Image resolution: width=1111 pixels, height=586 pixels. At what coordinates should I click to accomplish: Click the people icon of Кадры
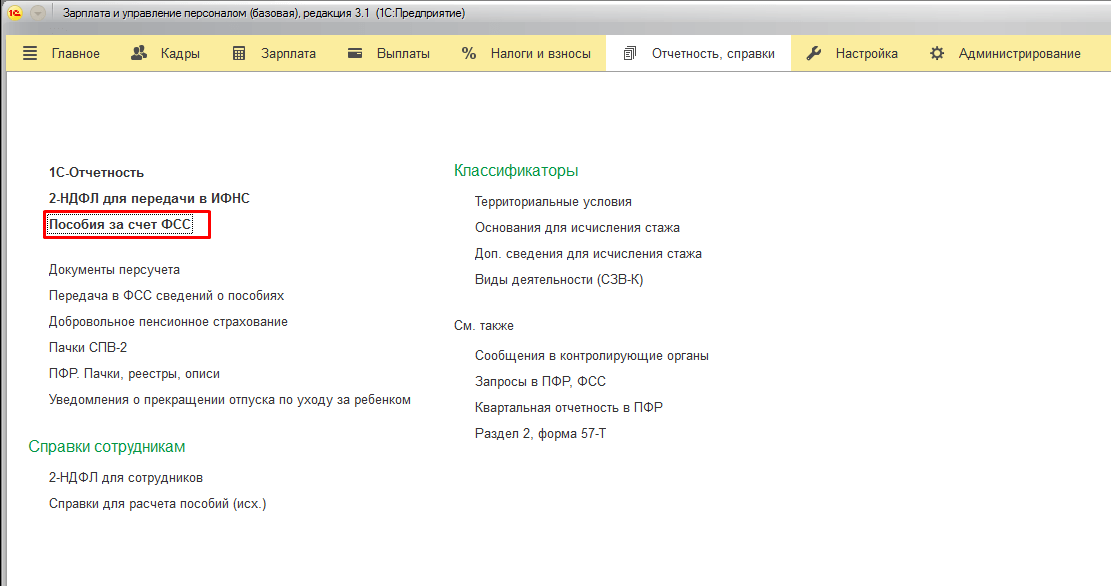click(x=140, y=53)
